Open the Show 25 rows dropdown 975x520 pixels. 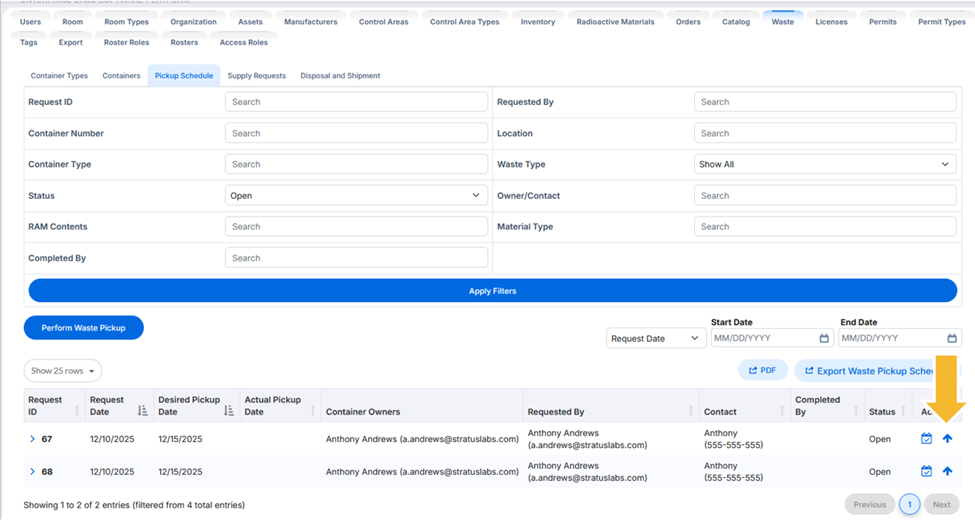pos(63,371)
